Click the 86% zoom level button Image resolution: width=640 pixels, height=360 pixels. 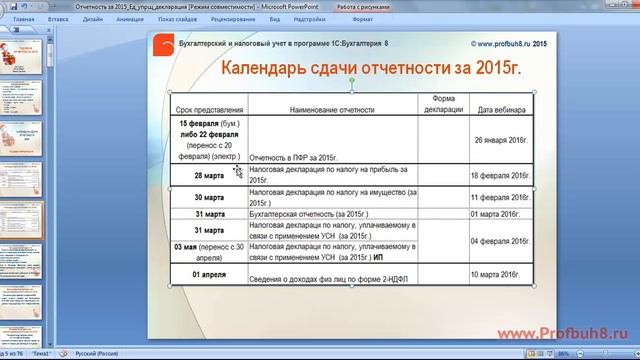tap(563, 353)
